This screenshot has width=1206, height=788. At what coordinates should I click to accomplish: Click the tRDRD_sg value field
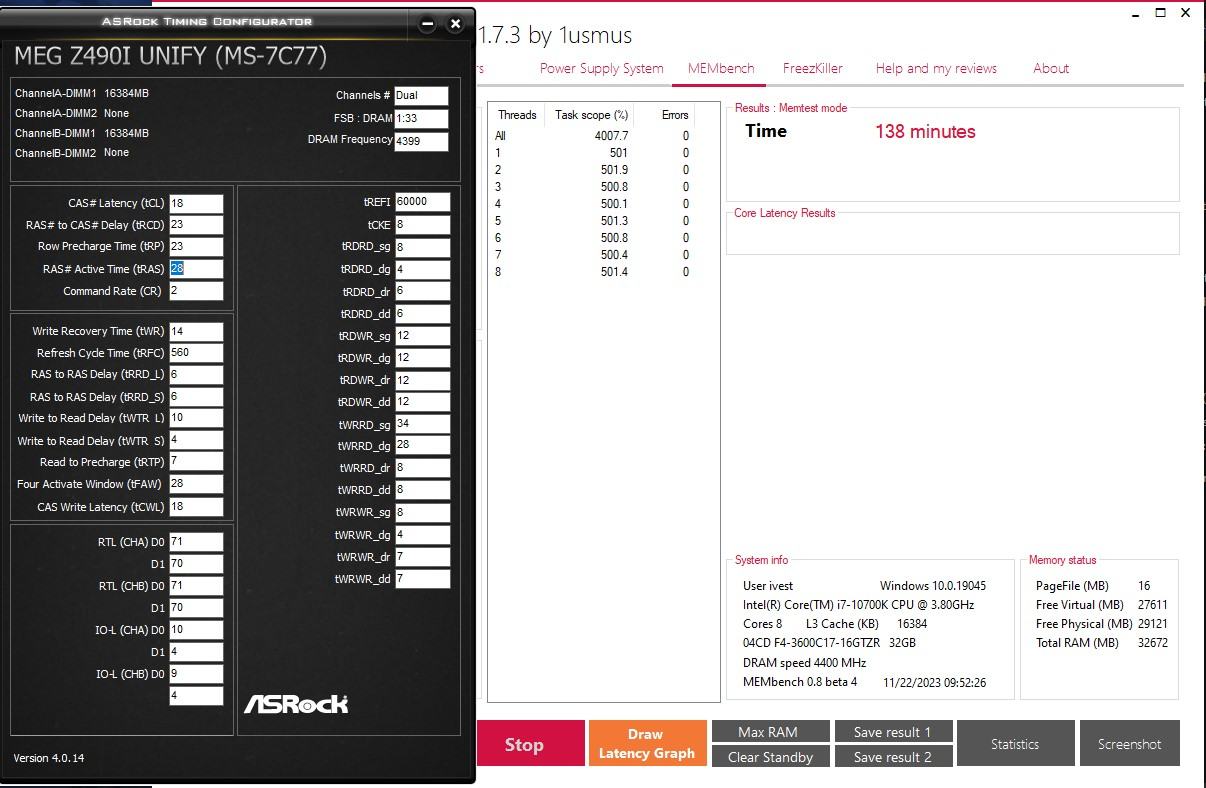coord(422,247)
